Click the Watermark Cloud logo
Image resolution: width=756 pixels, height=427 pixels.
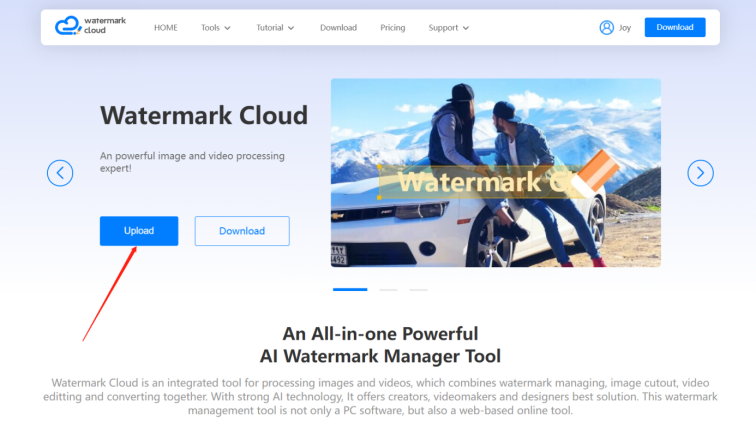point(91,26)
